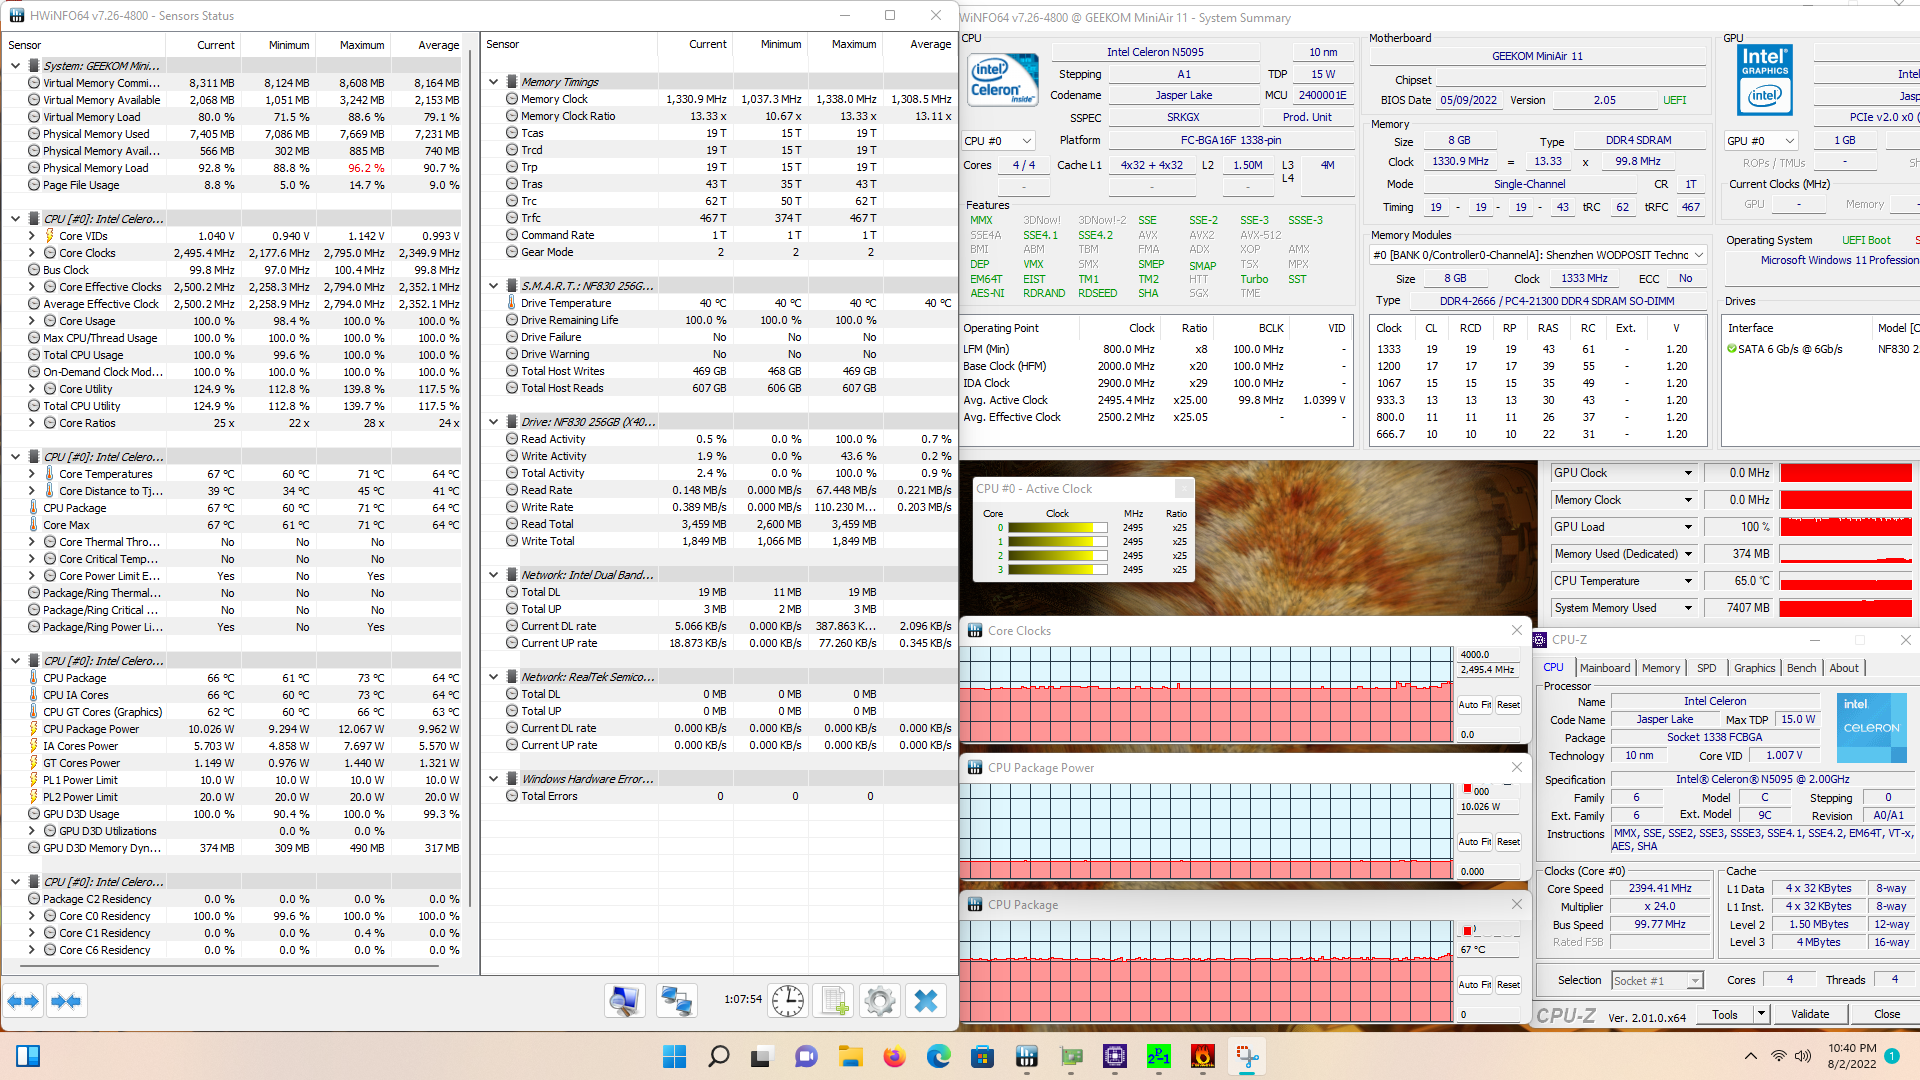Launch Firefox from the taskbar
This screenshot has width=1920, height=1080.
pyautogui.click(x=894, y=1056)
